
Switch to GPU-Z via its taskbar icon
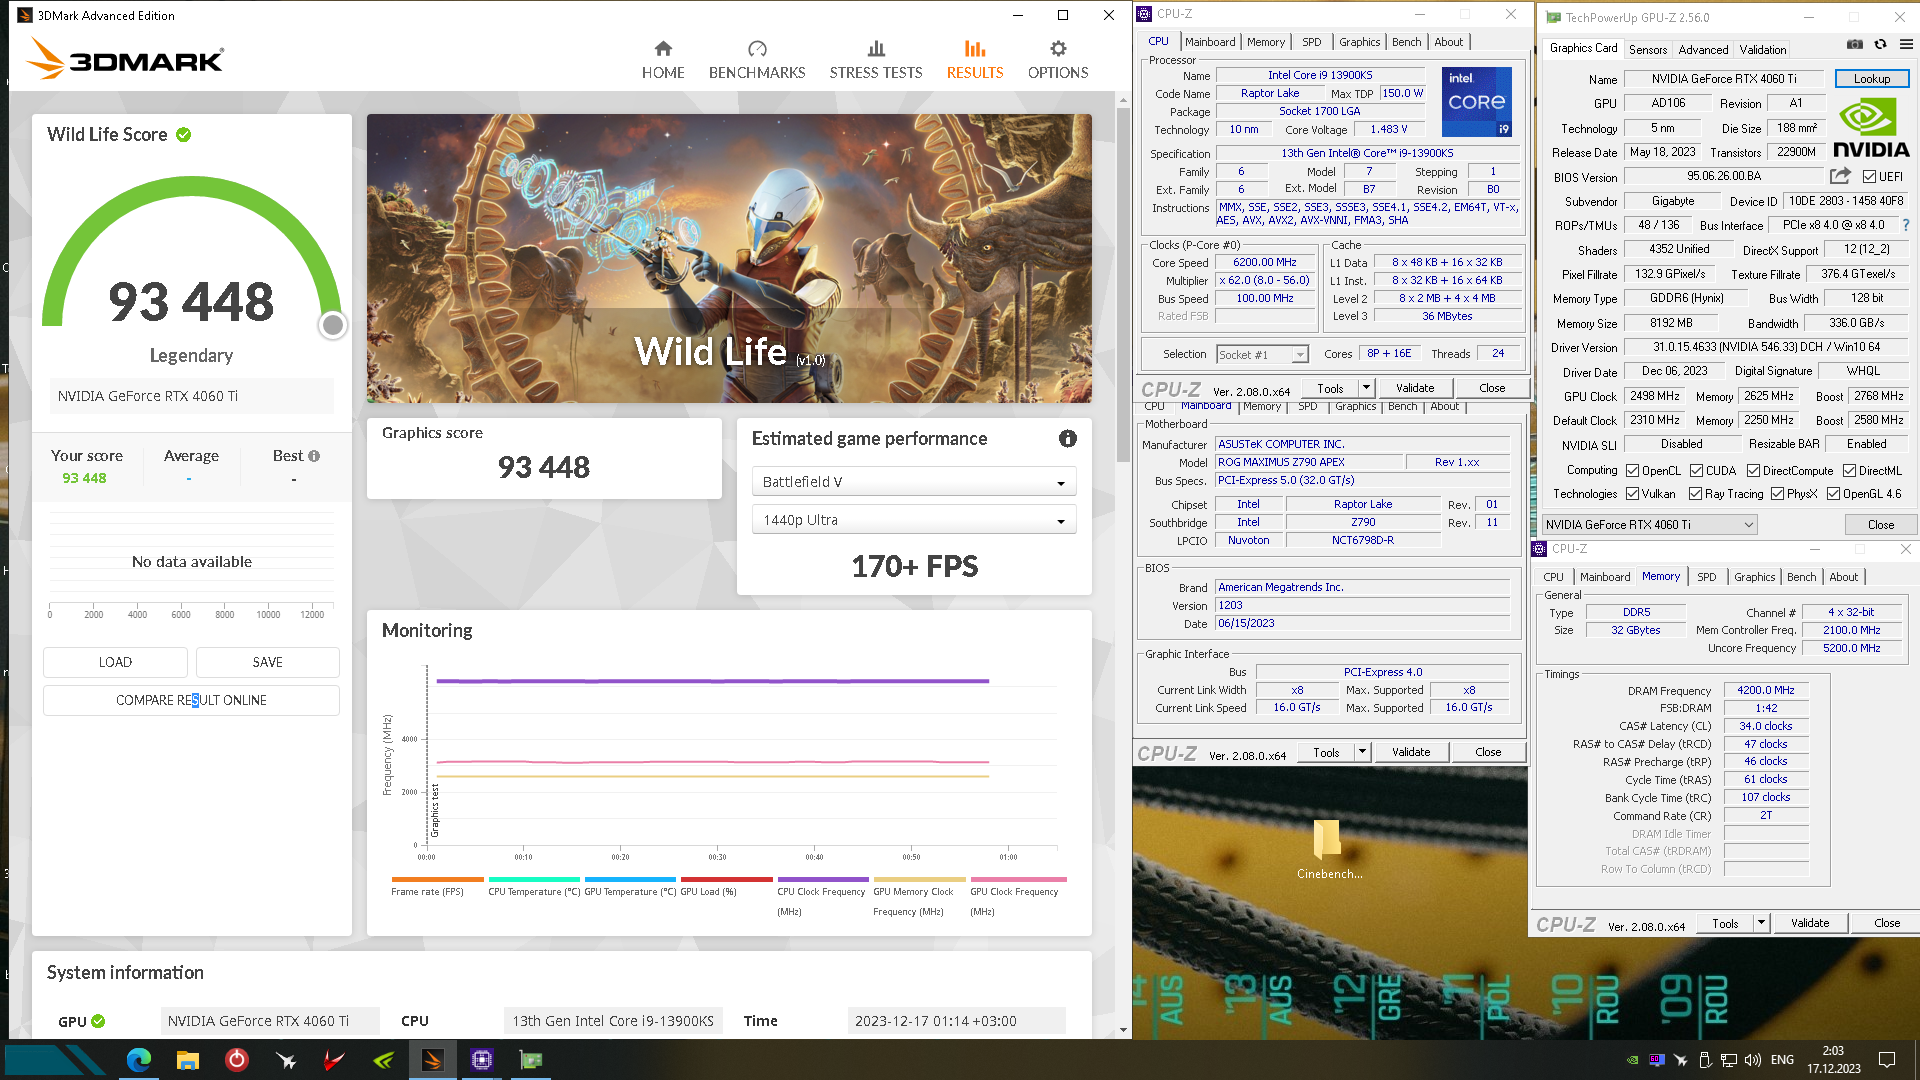(x=530, y=1060)
